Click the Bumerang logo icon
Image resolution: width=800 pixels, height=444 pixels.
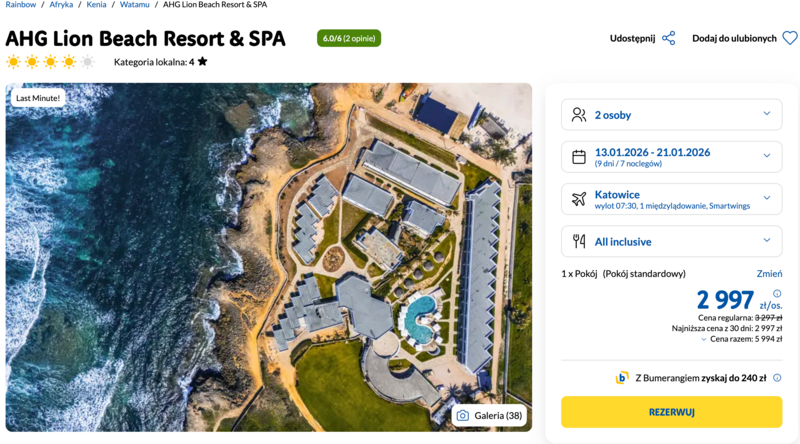tap(622, 378)
